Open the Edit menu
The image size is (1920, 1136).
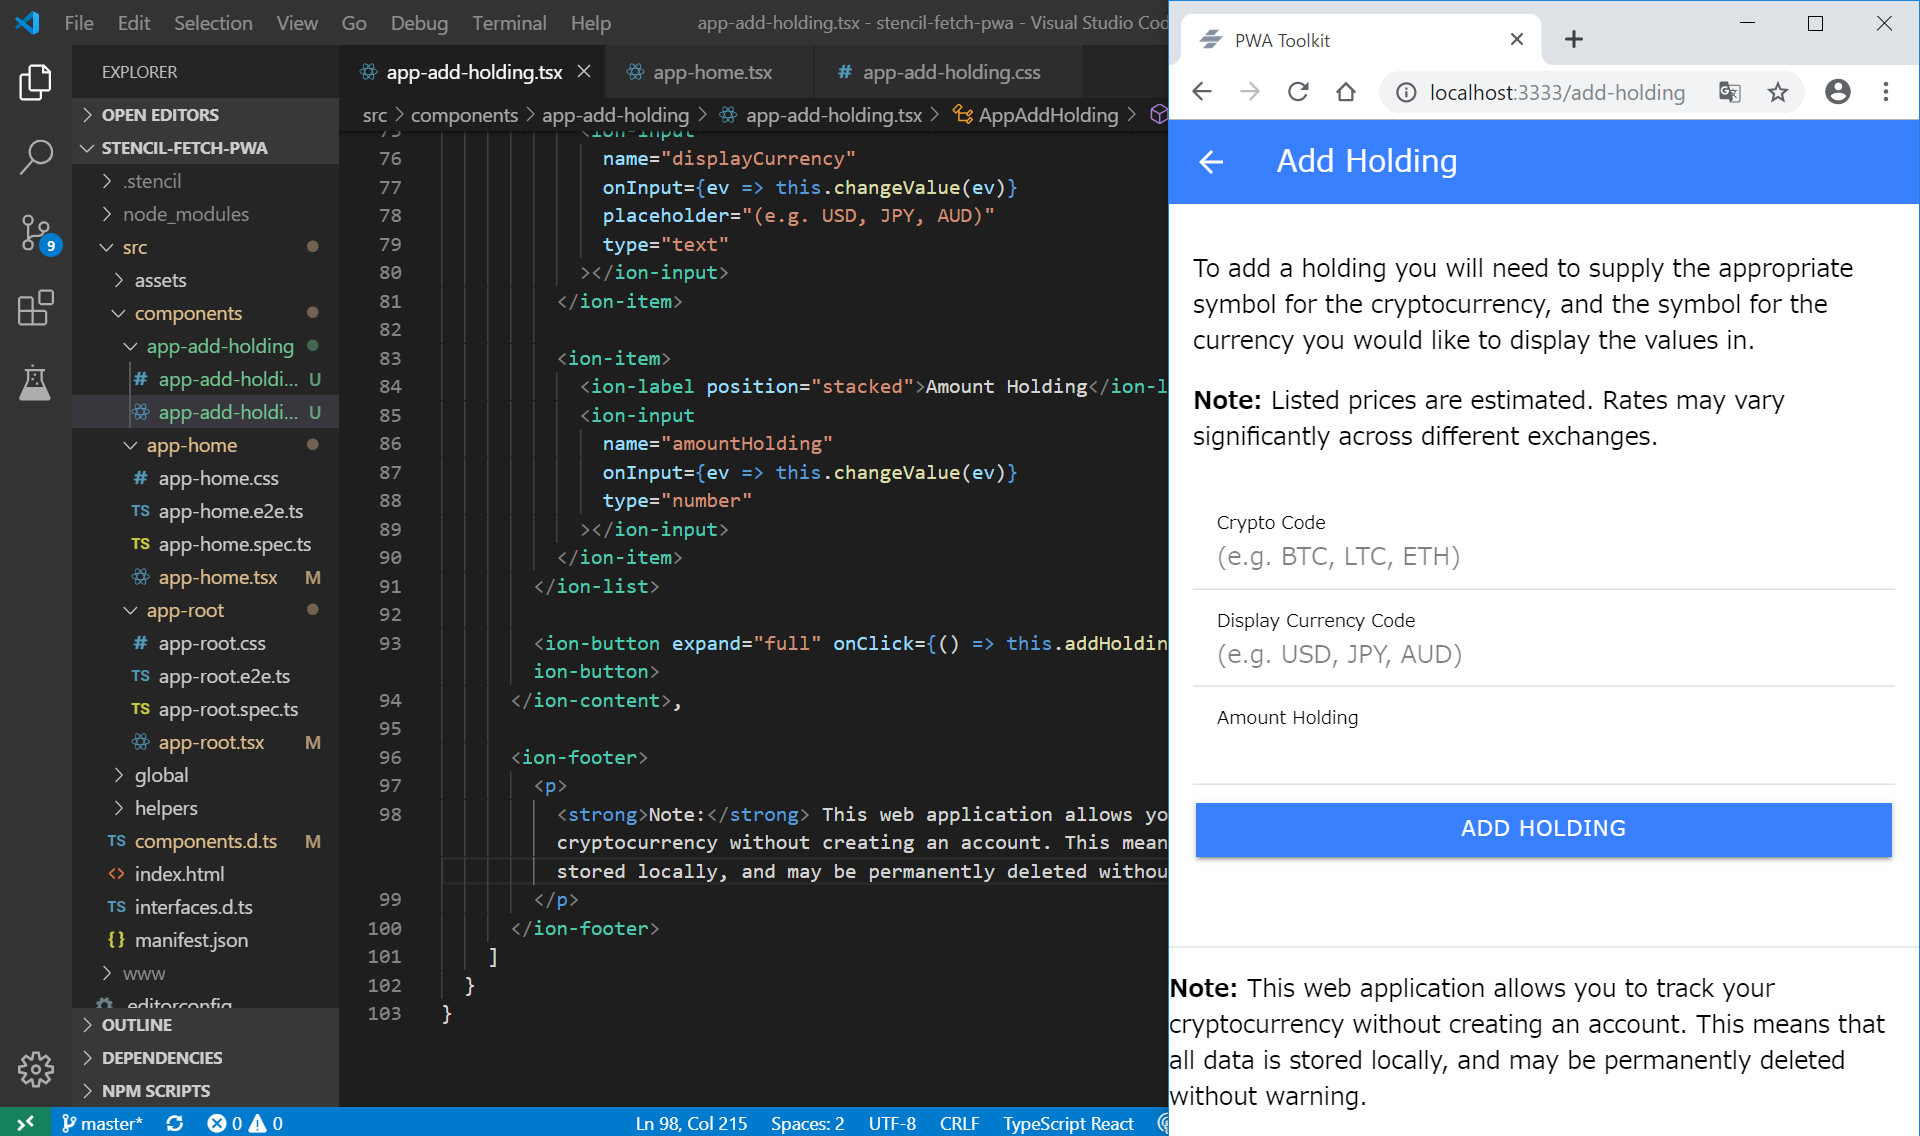coord(134,22)
